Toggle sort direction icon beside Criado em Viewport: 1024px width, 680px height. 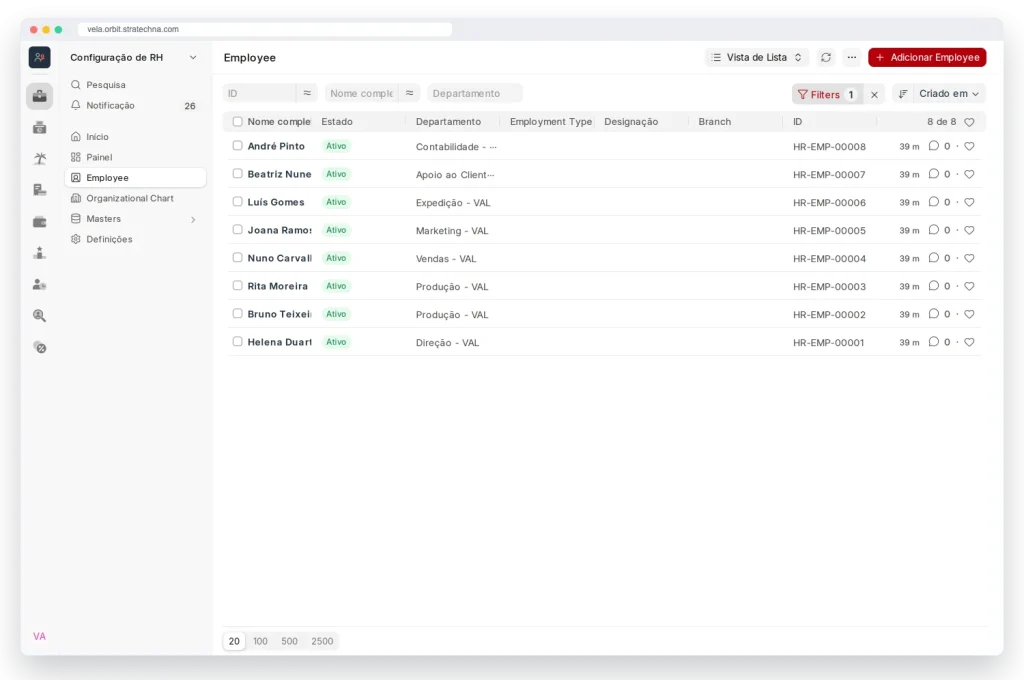(903, 94)
